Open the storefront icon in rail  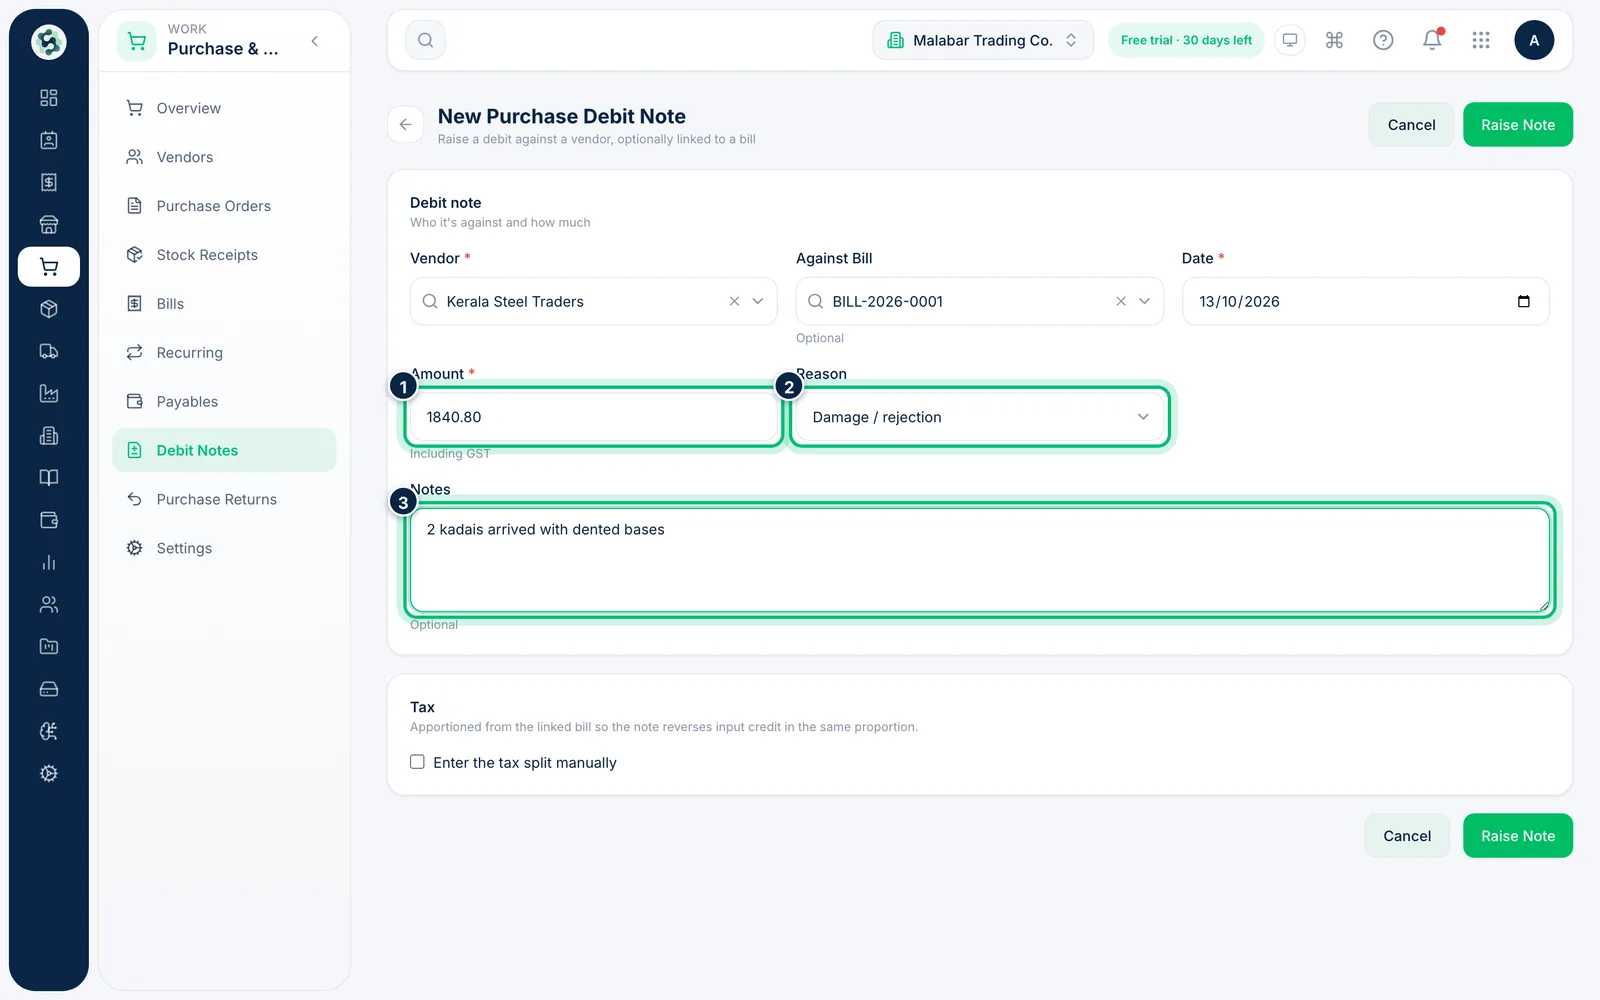coord(48,225)
